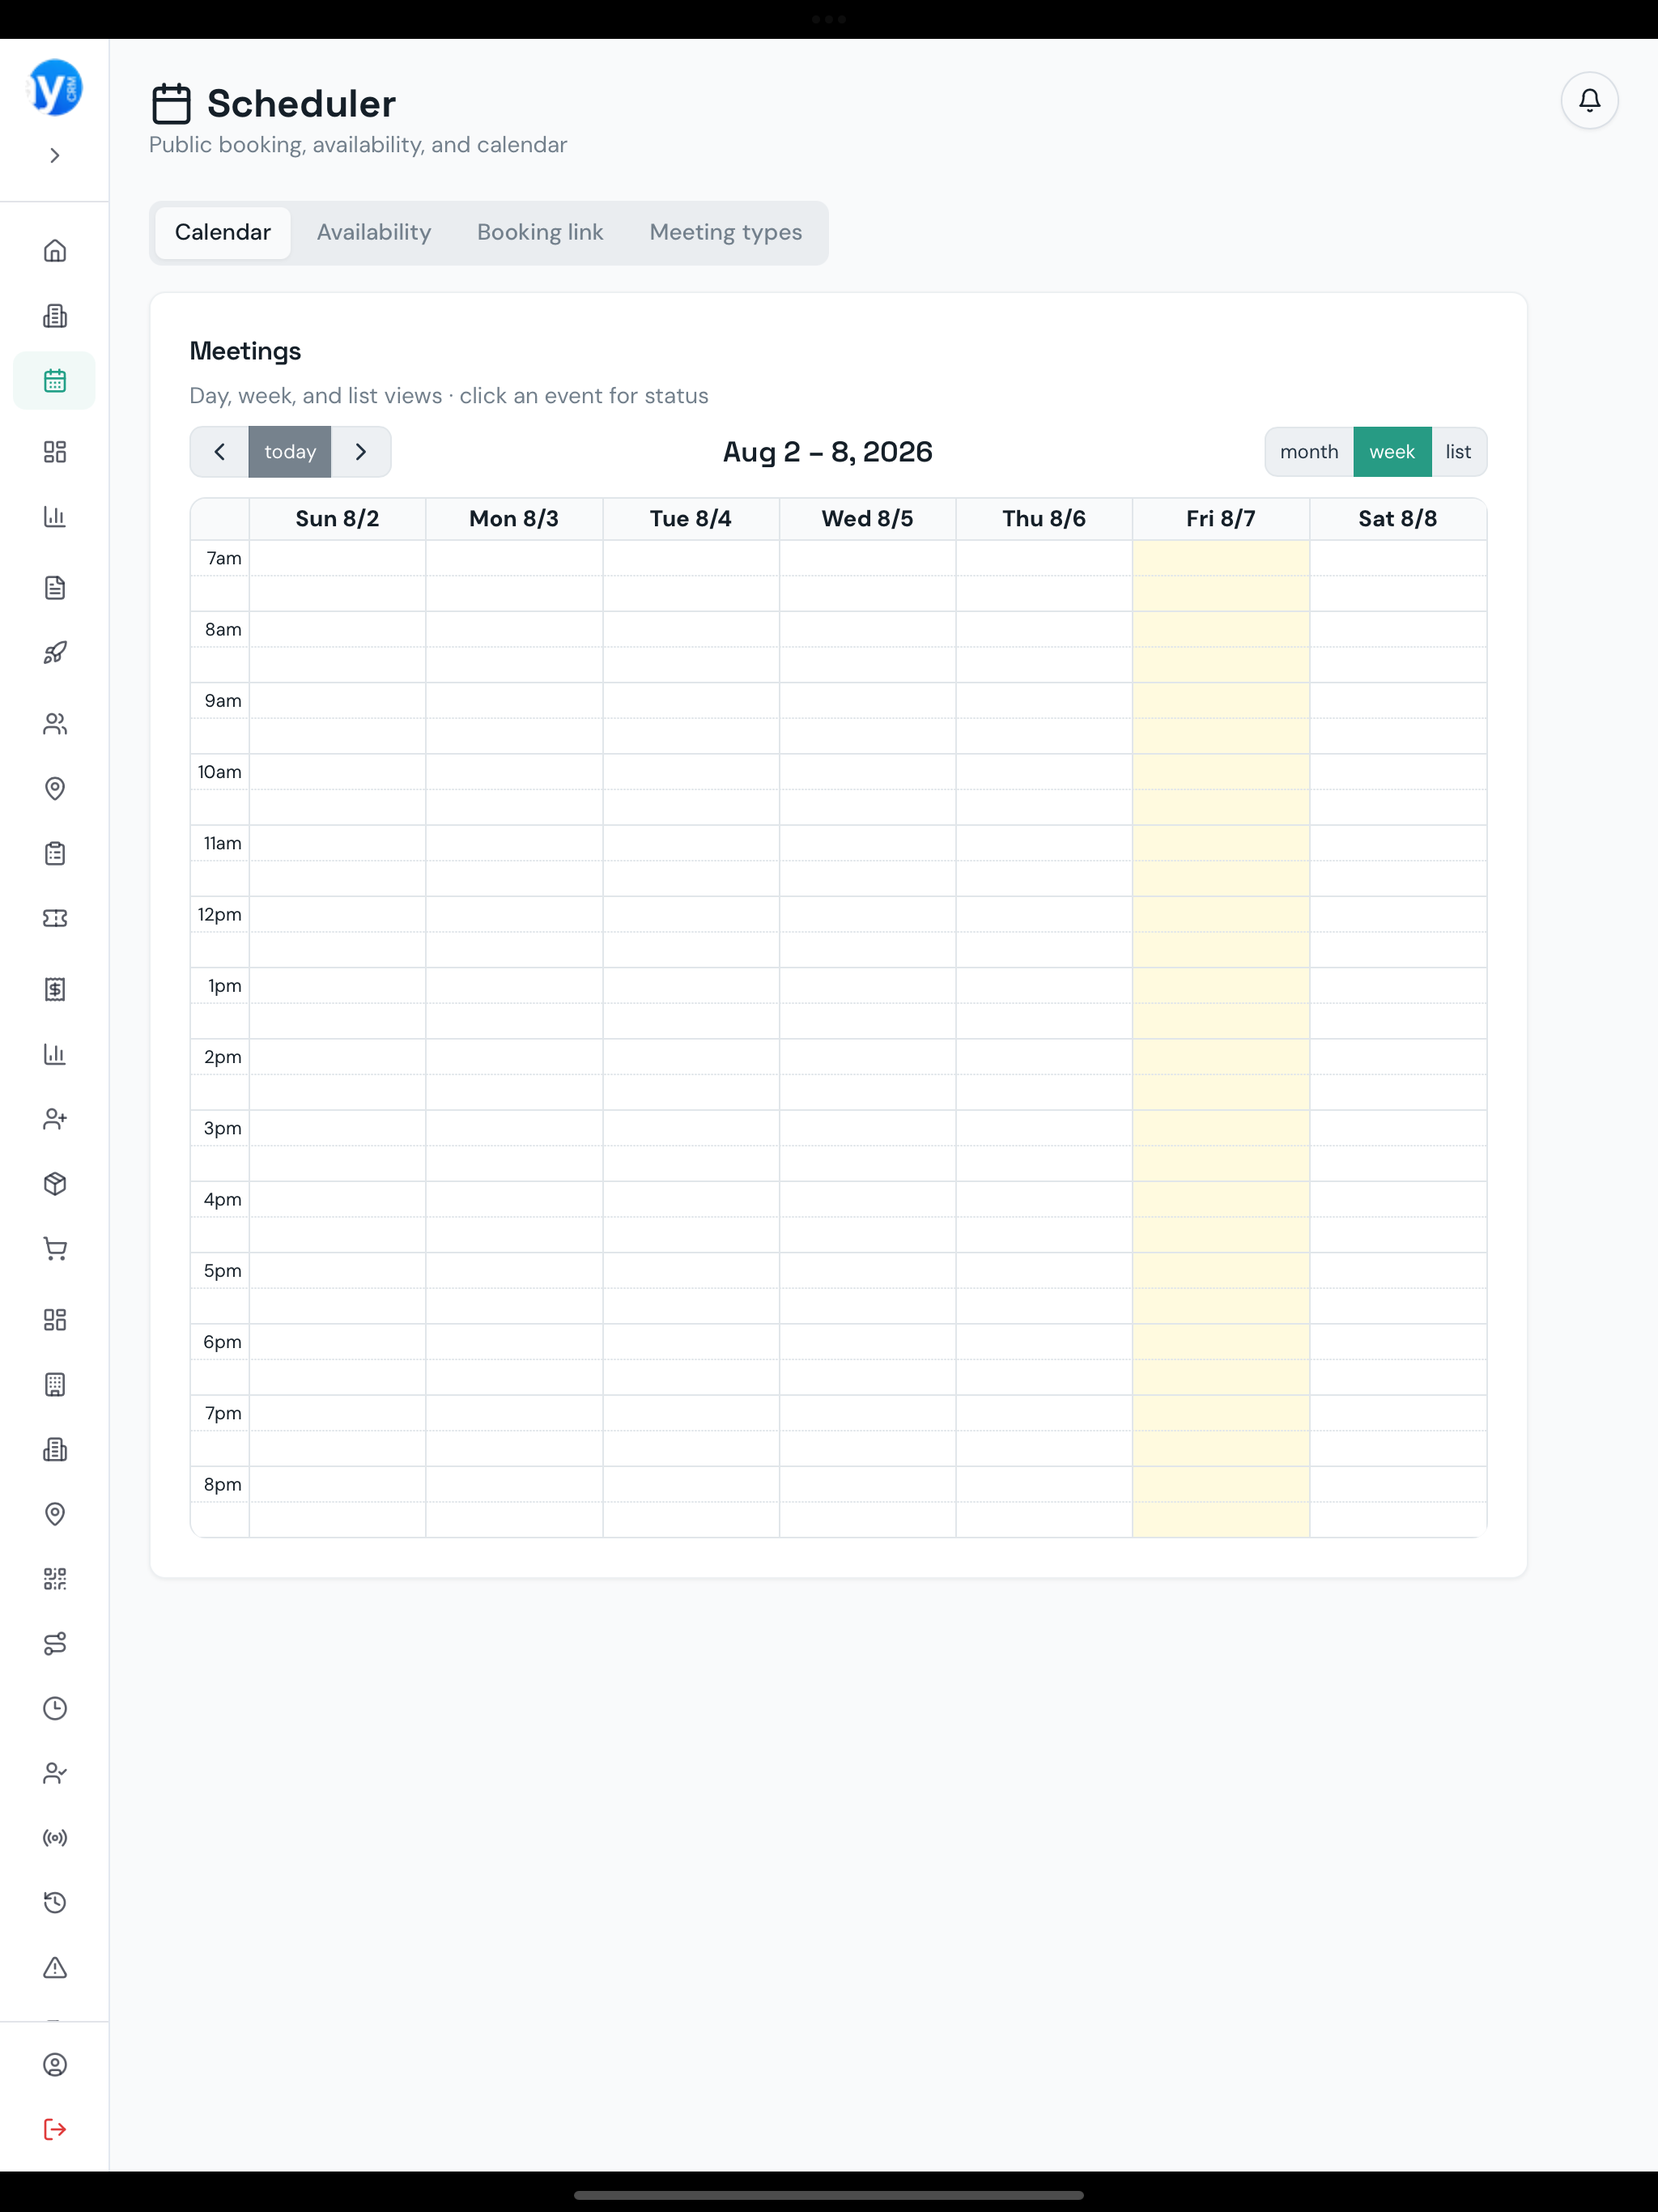1658x2212 pixels.
Task: Click the red logout icon
Action: coord(55,2130)
